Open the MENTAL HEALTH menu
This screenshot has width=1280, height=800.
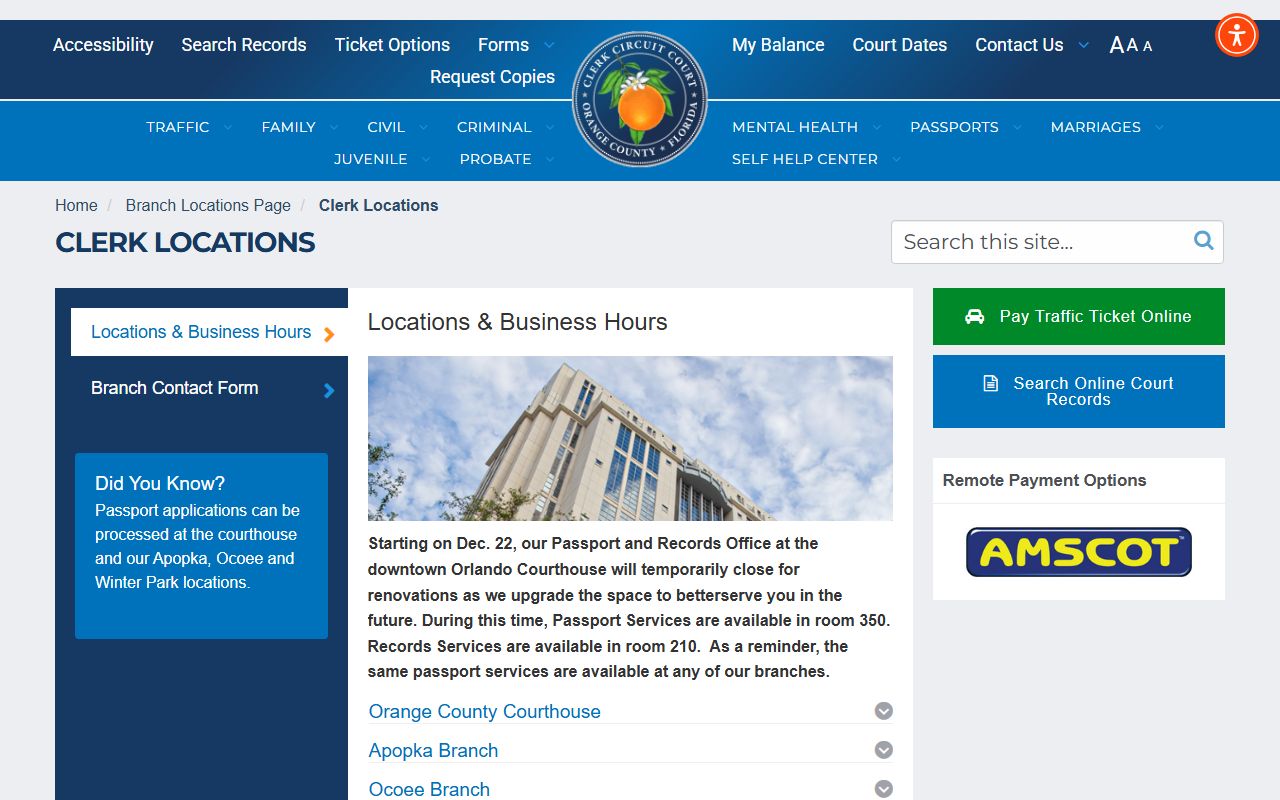pyautogui.click(x=795, y=127)
